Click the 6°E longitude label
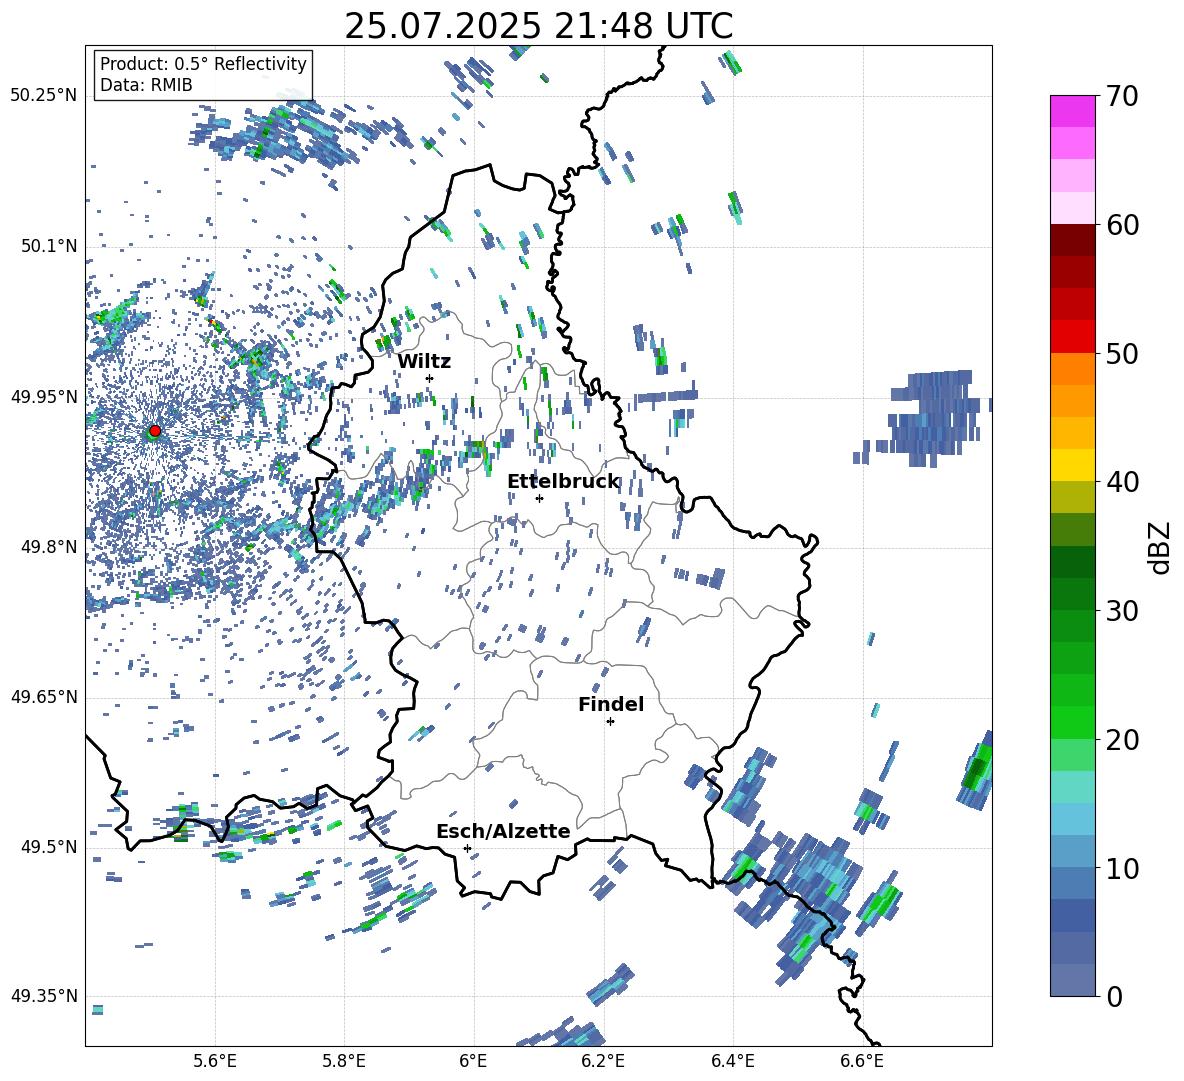This screenshot has height=1081, width=1184. [473, 1061]
